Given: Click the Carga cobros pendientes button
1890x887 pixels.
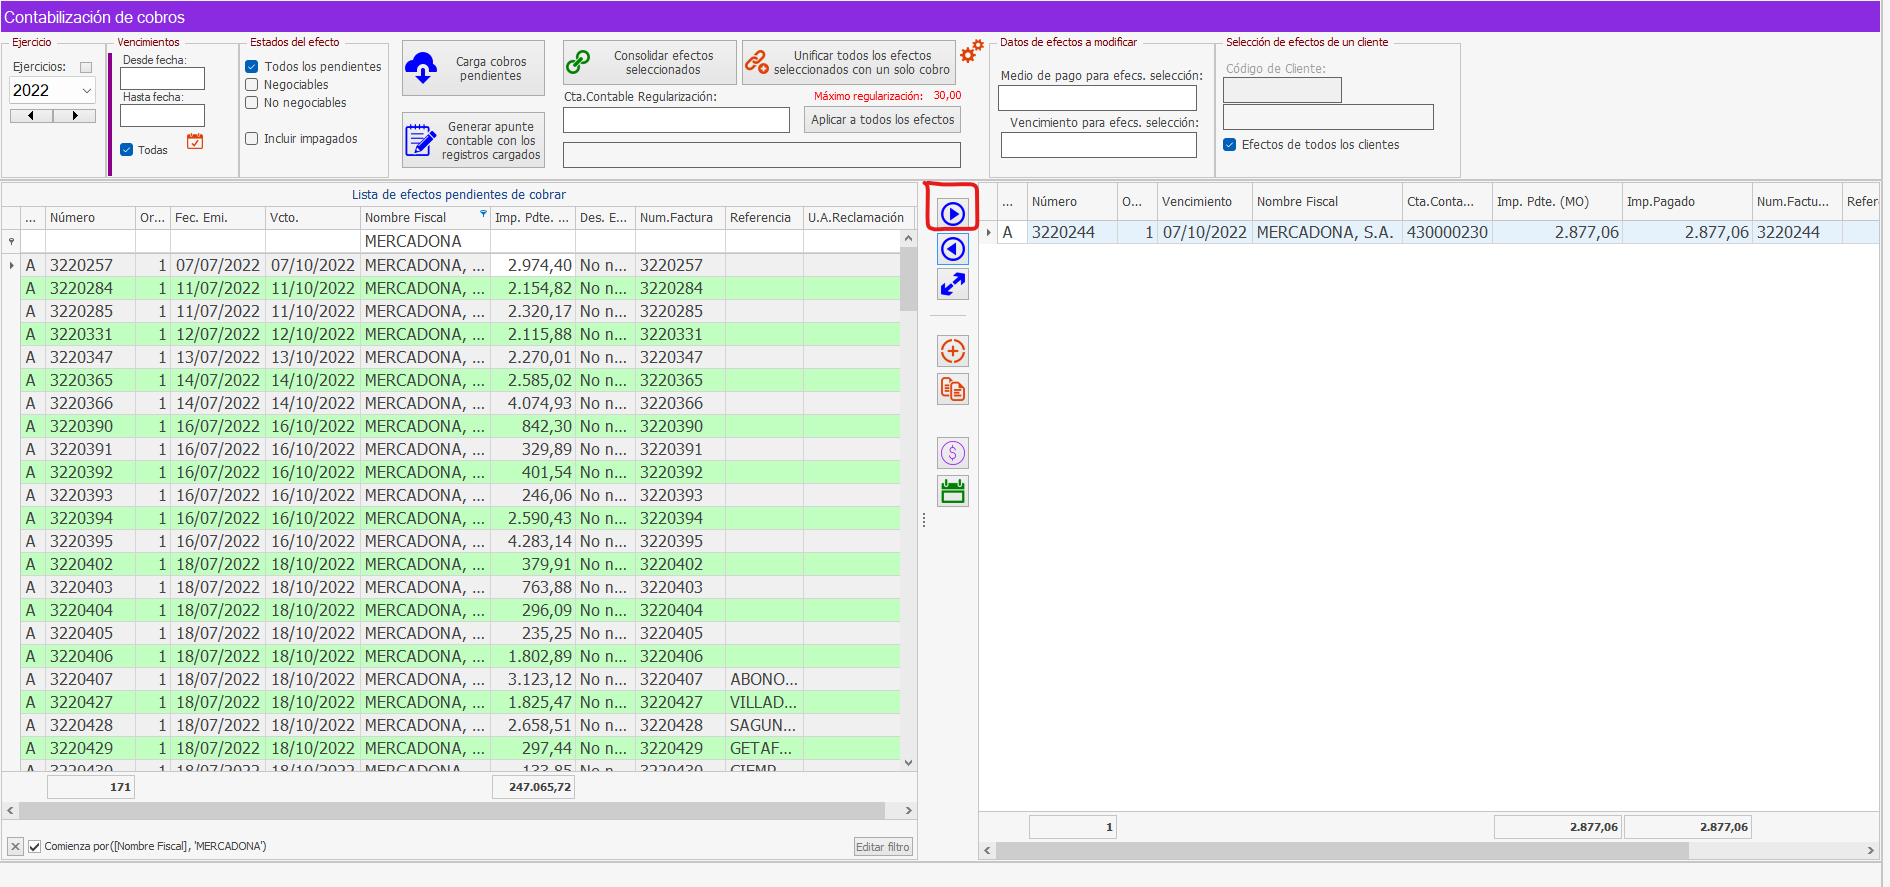Looking at the screenshot, I should [473, 68].
